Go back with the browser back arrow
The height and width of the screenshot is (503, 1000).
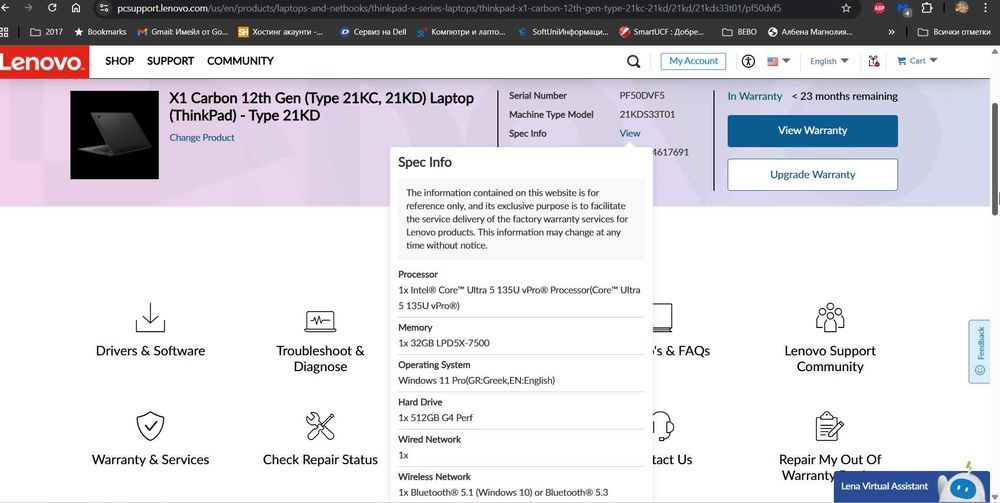(x=6, y=8)
